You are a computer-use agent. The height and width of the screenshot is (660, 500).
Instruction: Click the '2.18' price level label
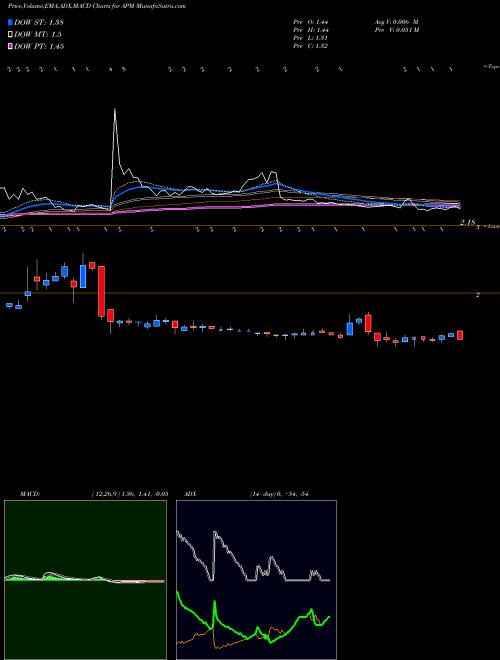click(x=468, y=222)
